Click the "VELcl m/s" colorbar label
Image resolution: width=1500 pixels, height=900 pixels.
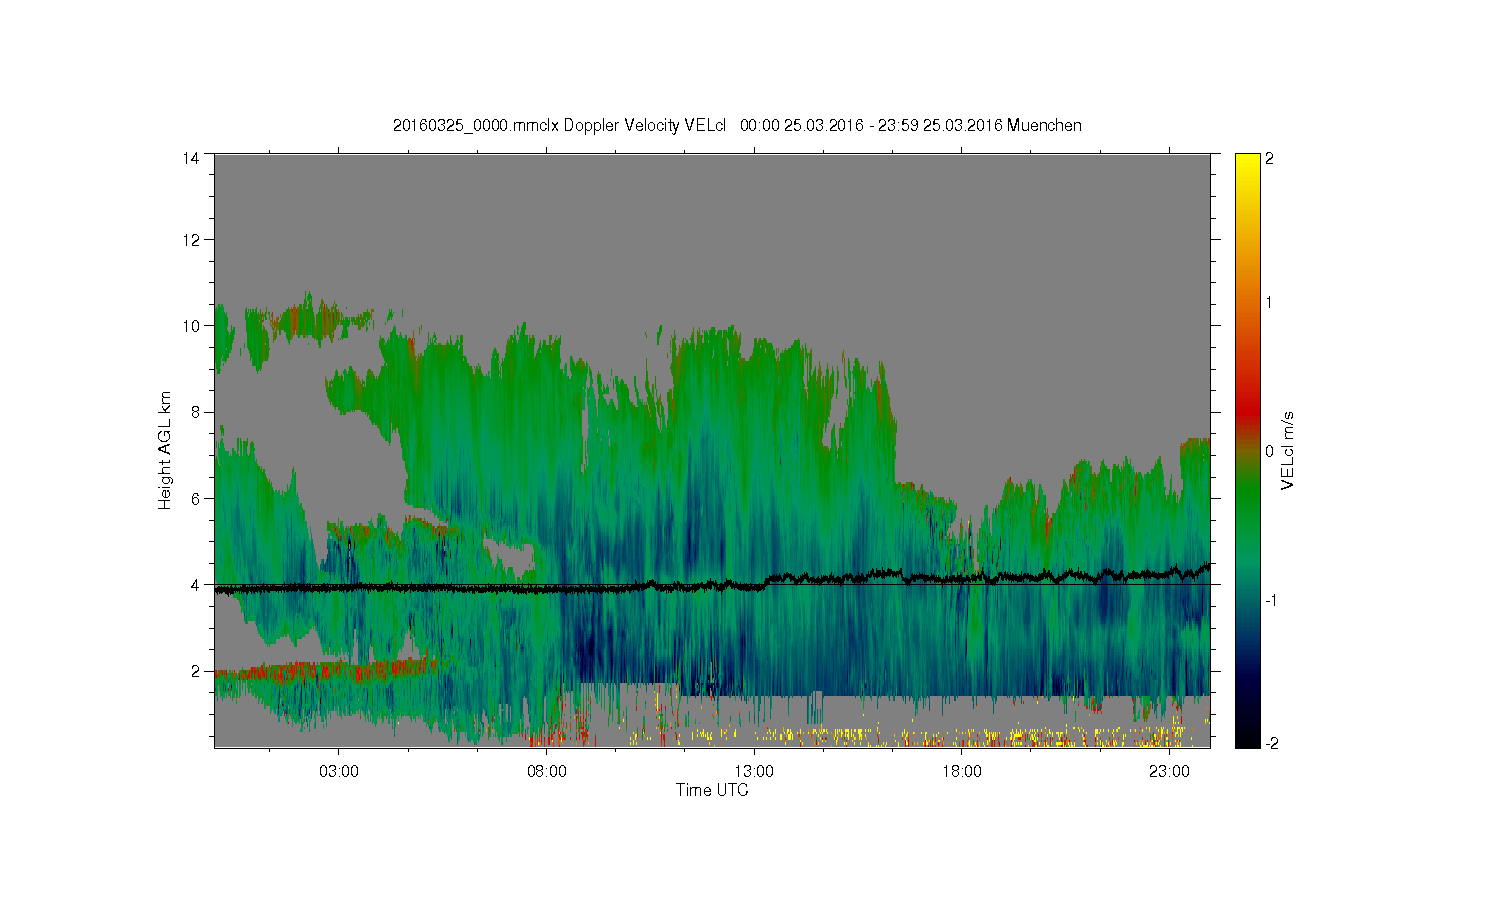point(1288,451)
